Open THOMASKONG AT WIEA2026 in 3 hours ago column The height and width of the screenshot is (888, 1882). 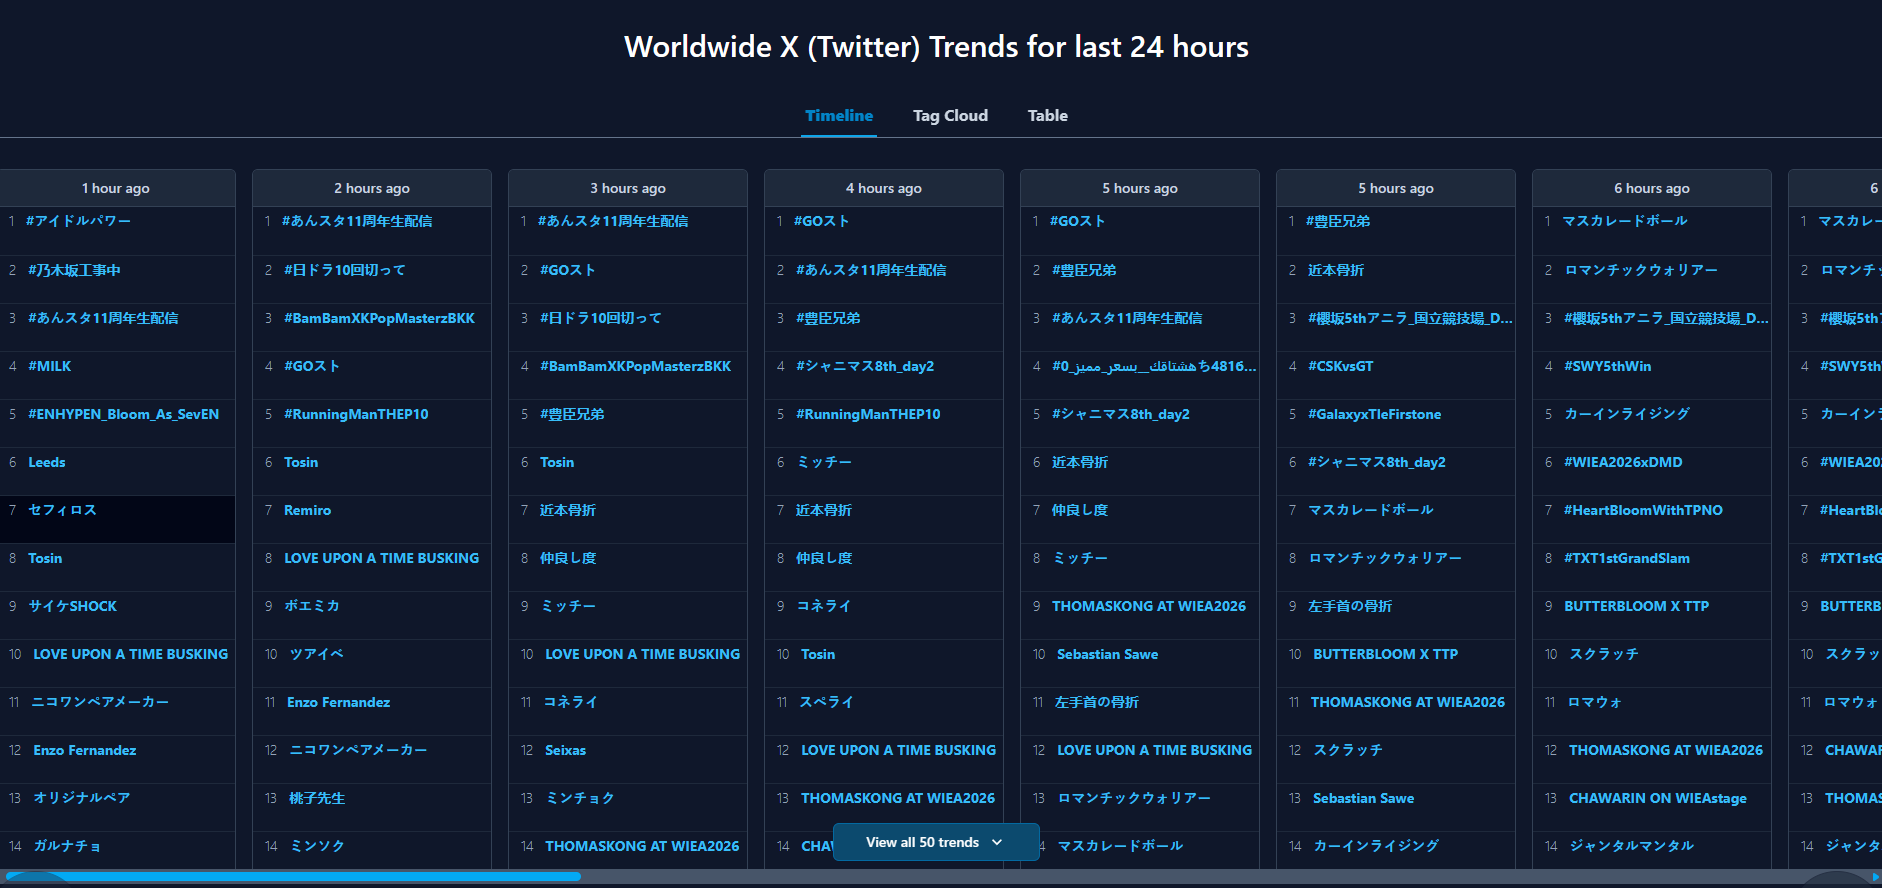[x=642, y=846]
